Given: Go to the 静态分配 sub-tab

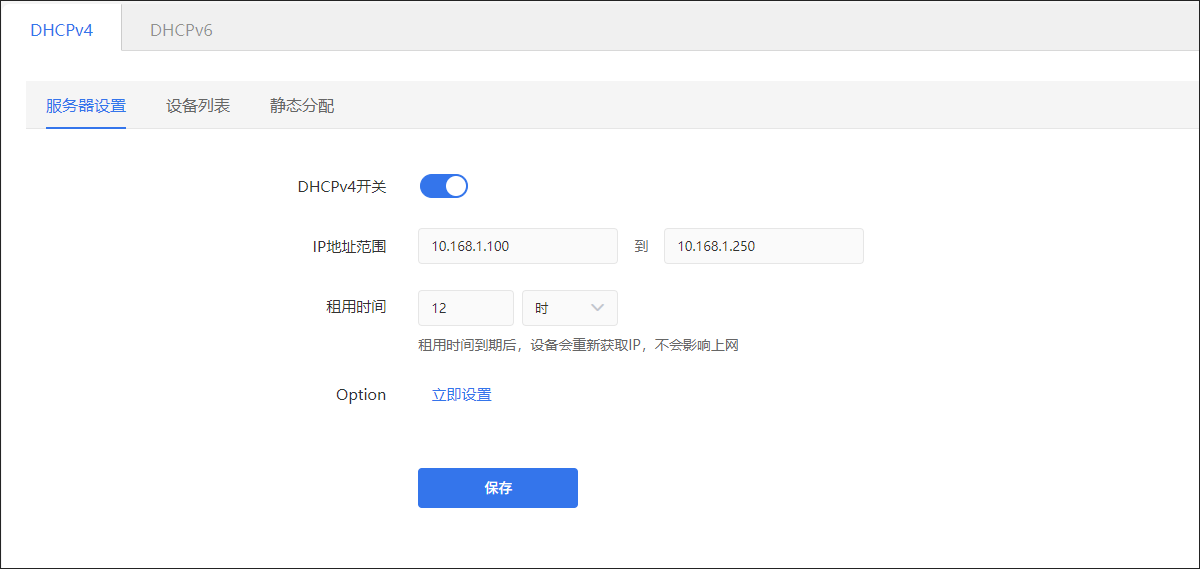Looking at the screenshot, I should click(x=302, y=105).
